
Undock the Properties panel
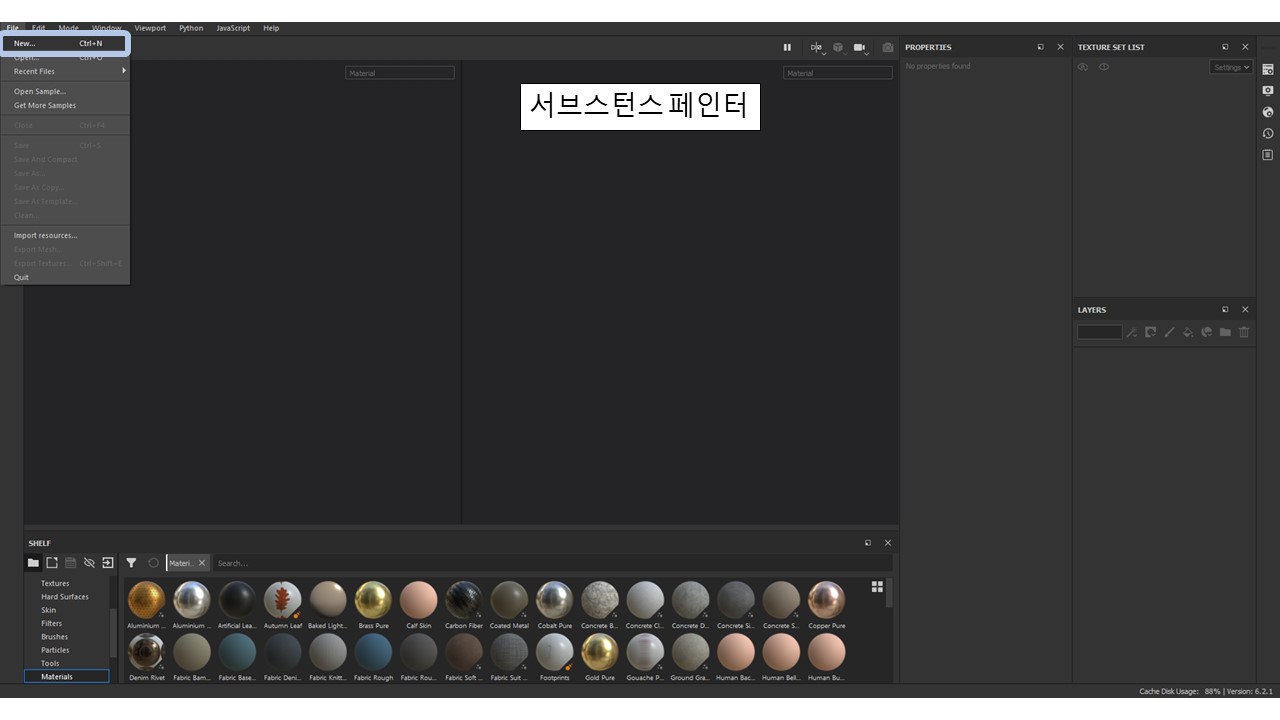point(1040,47)
